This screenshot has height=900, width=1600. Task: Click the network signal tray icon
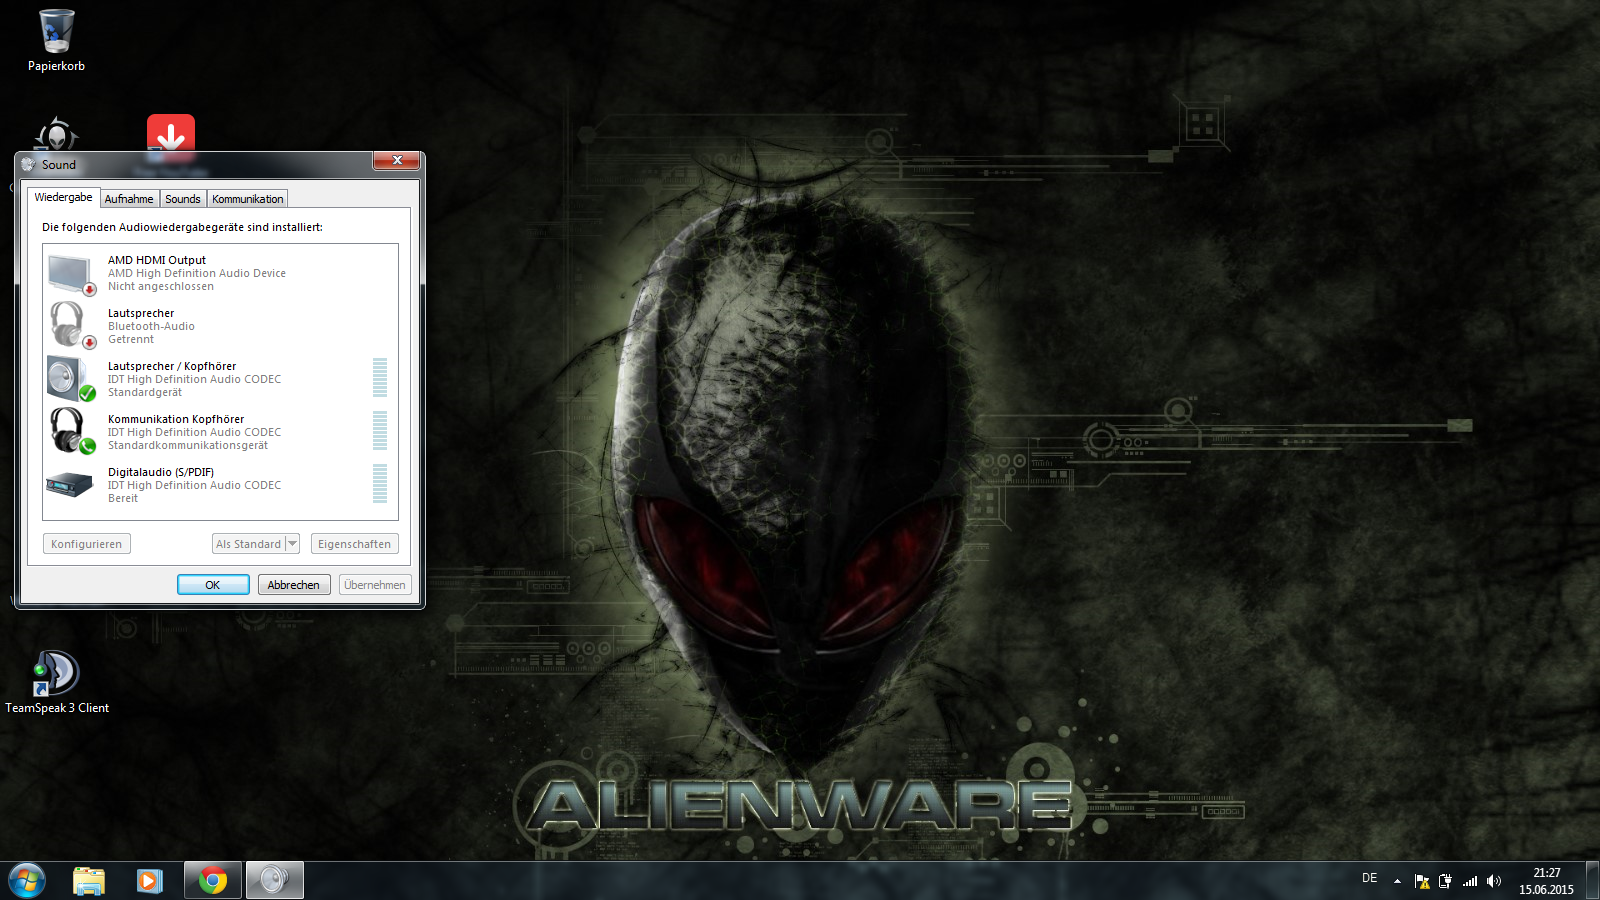(x=1470, y=881)
